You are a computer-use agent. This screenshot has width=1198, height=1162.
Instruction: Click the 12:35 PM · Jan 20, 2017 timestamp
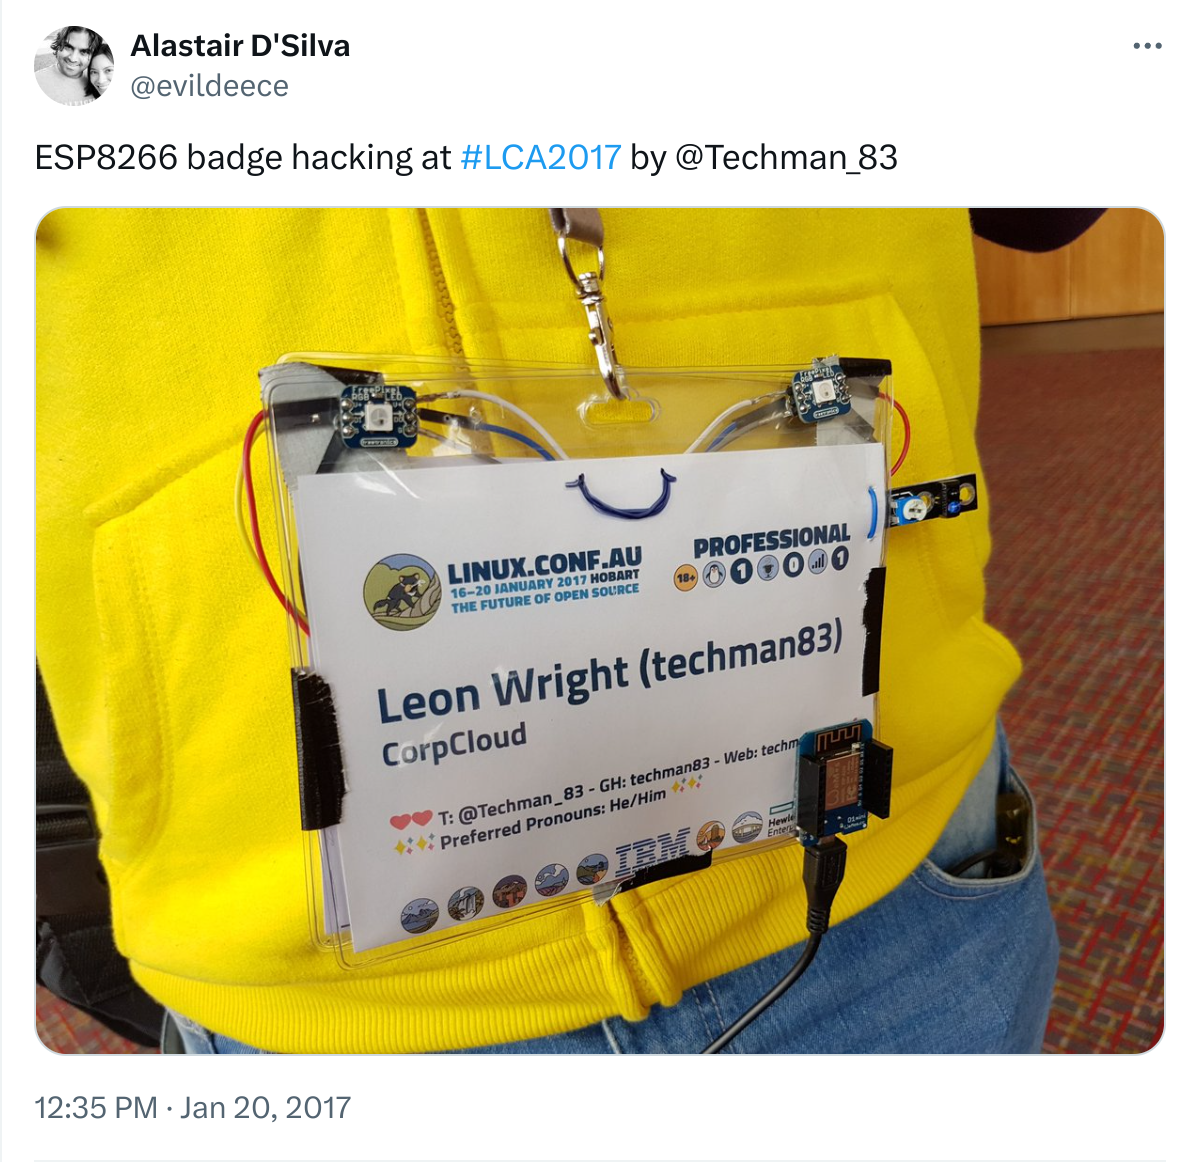point(193,1107)
